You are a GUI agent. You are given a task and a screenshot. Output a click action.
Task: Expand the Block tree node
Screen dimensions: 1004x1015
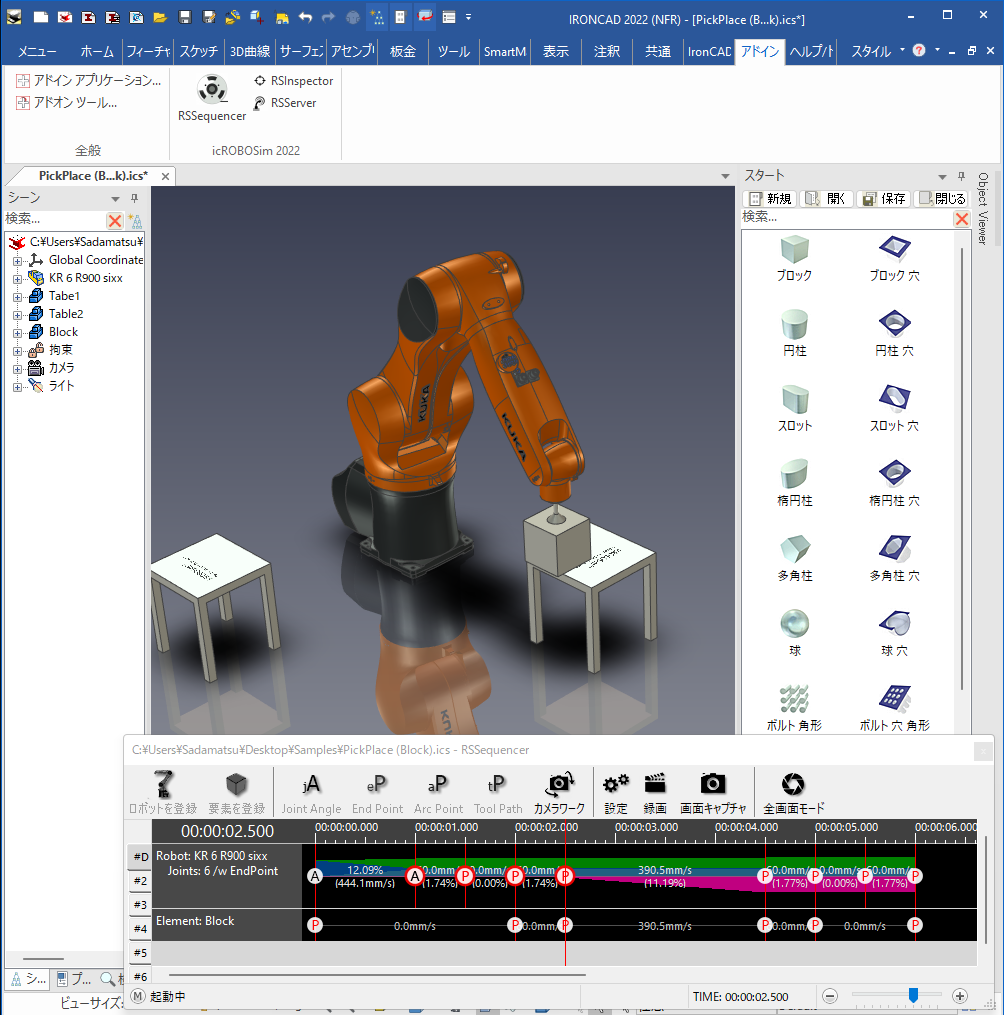coord(17,332)
